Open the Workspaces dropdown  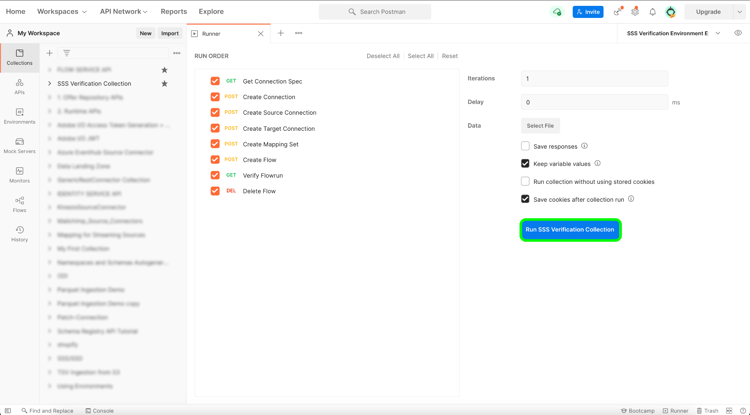[62, 11]
